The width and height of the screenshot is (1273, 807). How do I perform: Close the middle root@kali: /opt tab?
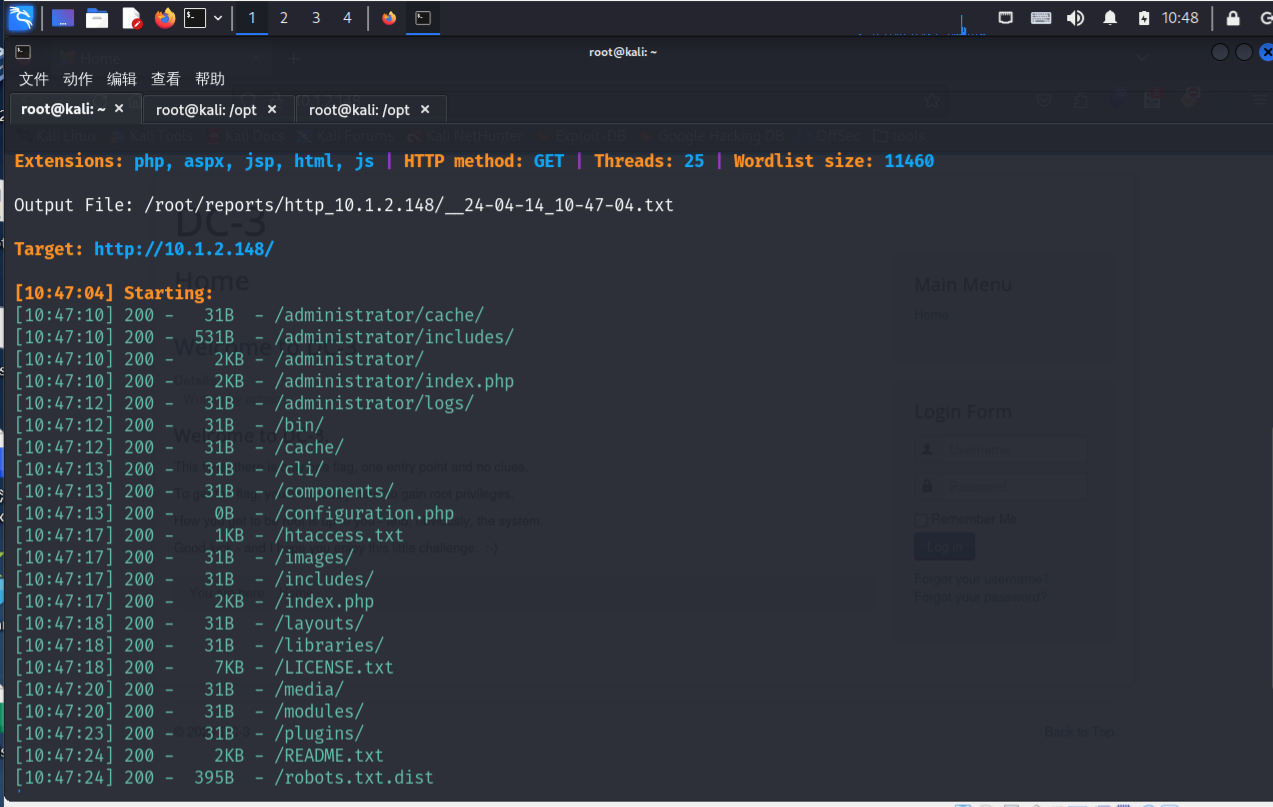[272, 109]
